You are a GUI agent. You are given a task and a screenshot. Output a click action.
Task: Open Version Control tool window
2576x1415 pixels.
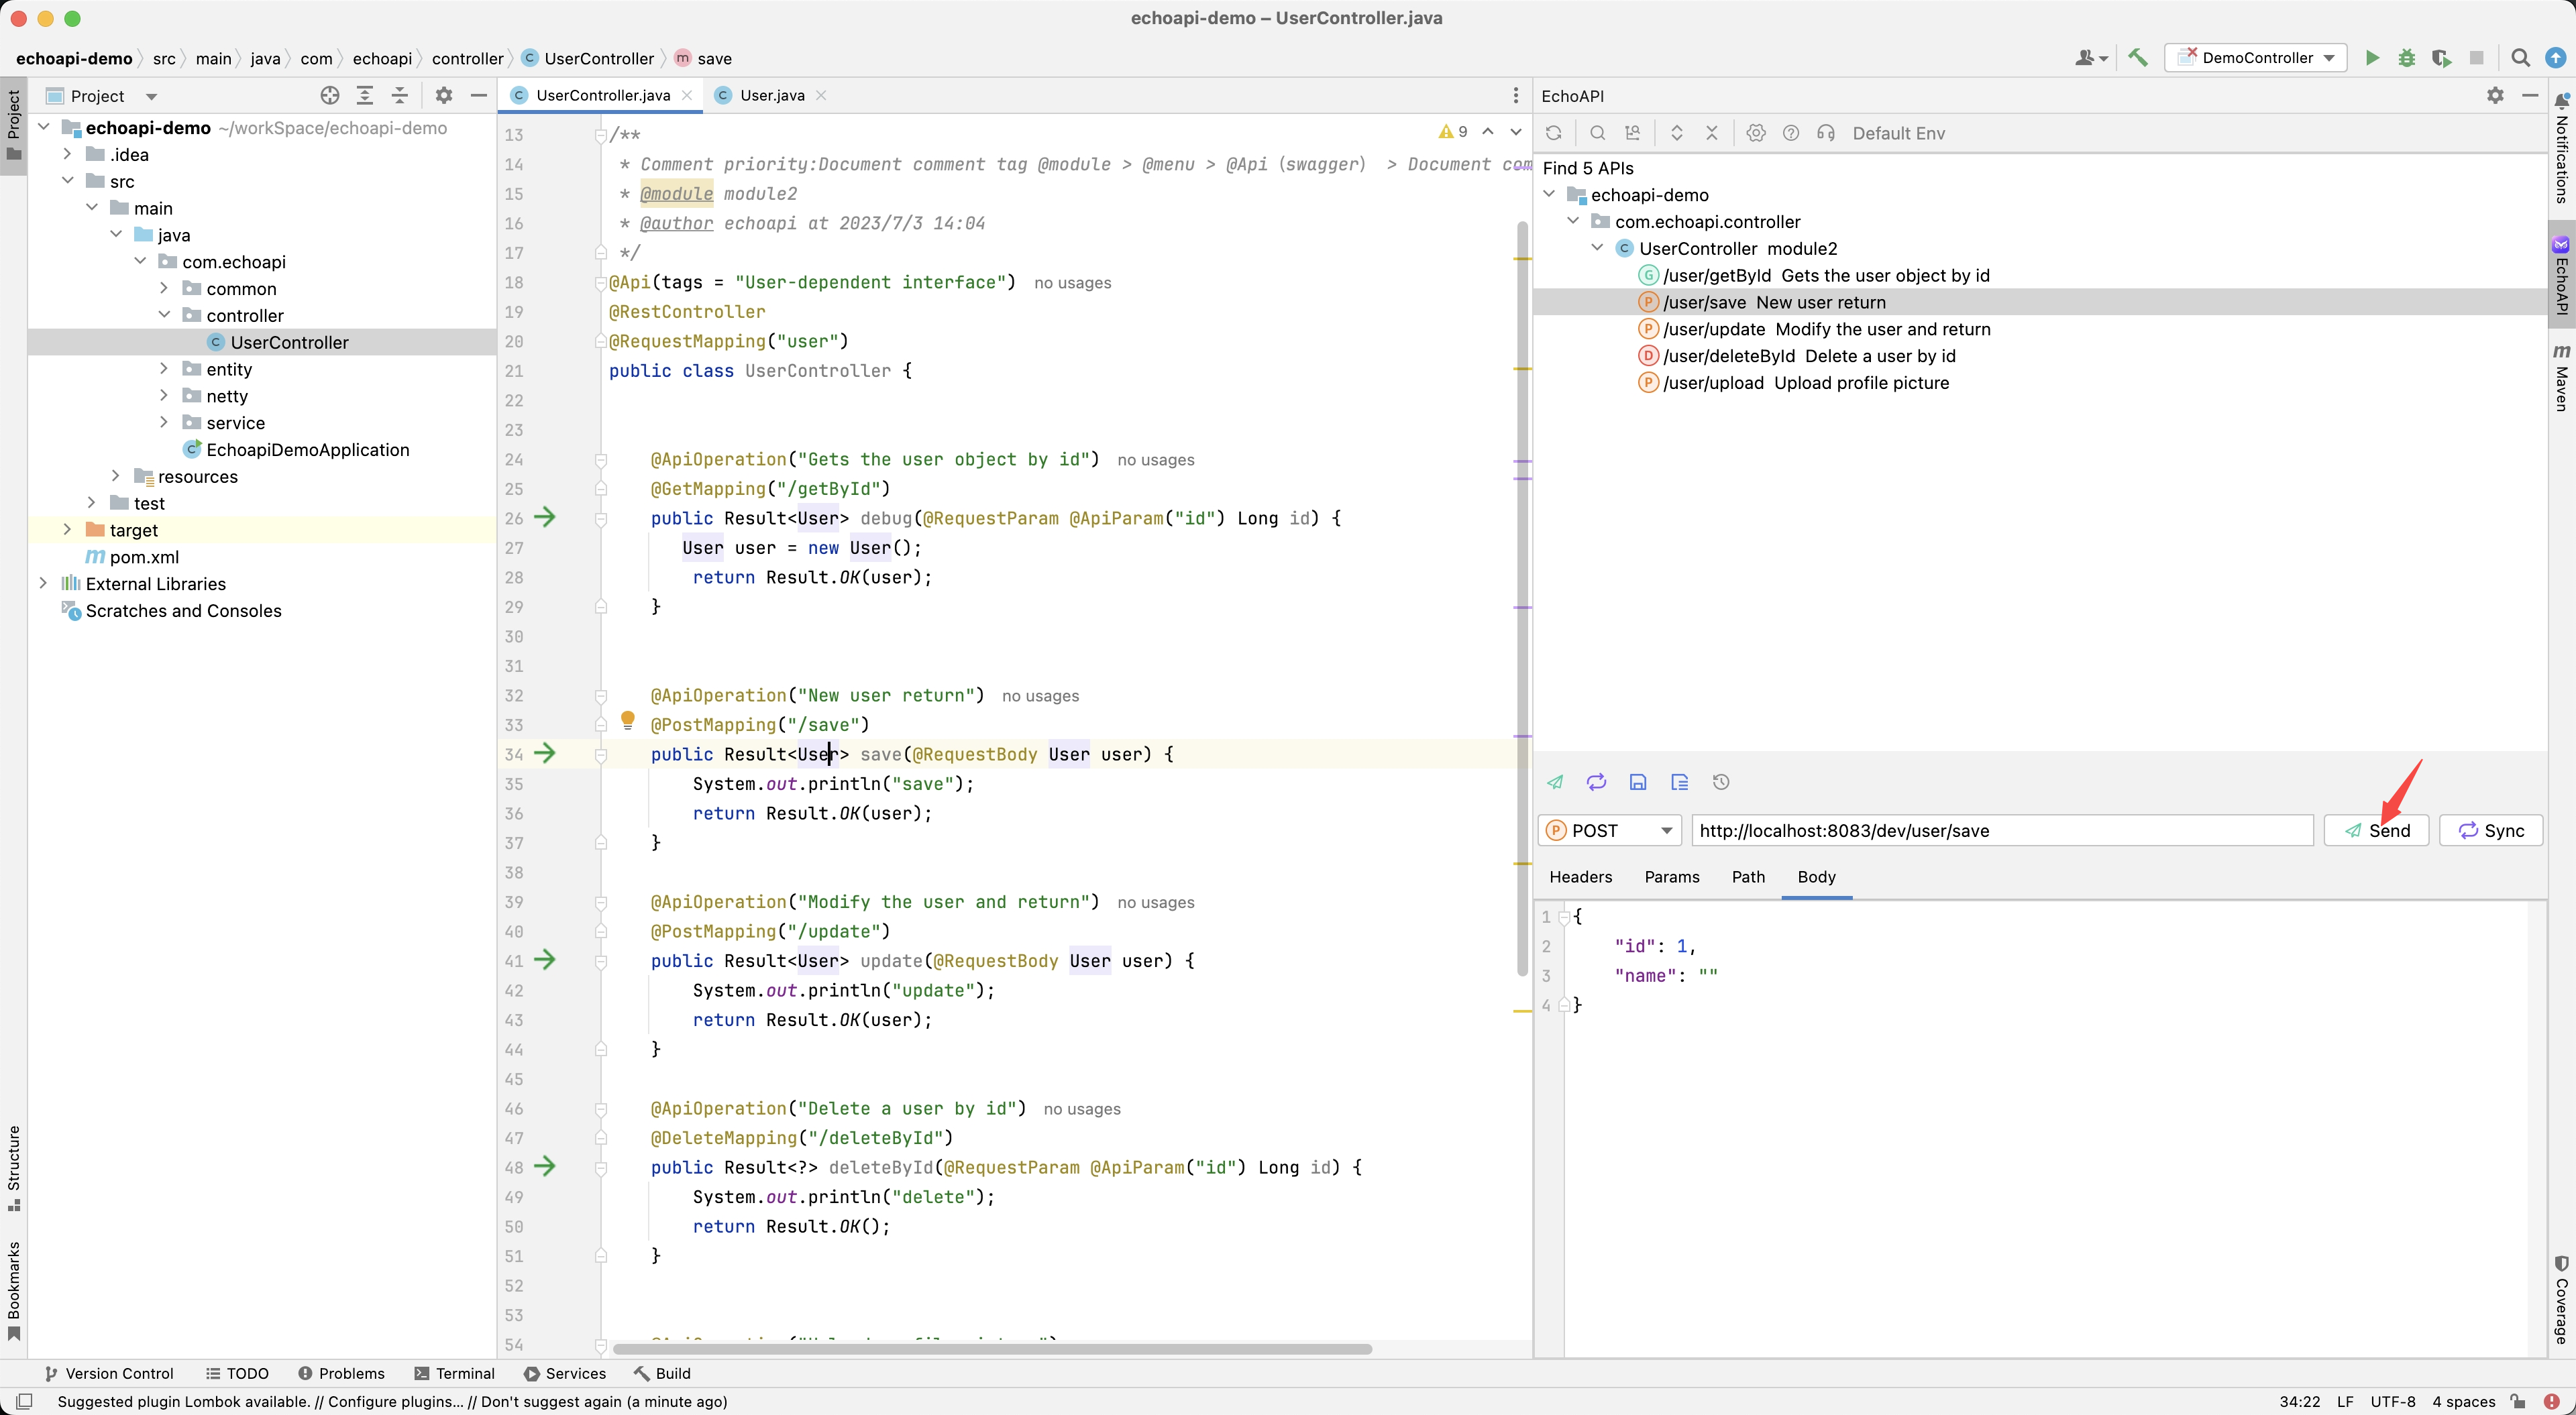(109, 1373)
